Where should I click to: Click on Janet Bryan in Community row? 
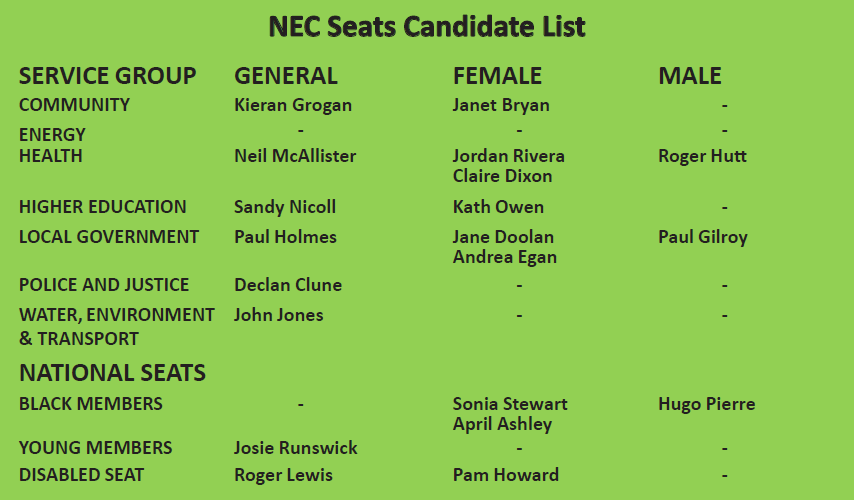[501, 105]
